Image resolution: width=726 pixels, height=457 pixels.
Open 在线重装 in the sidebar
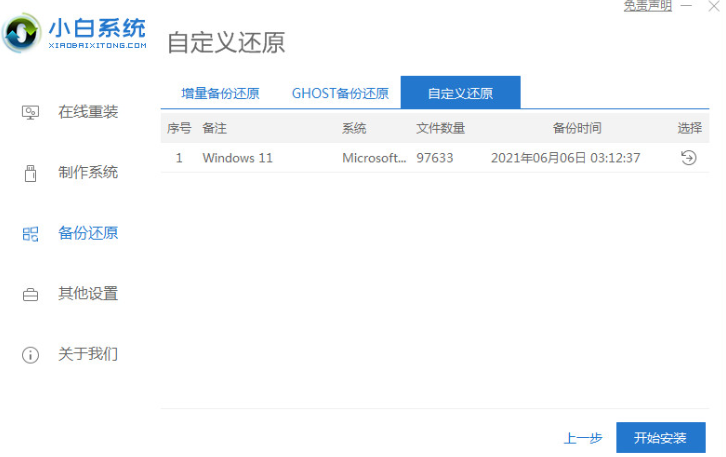88,112
